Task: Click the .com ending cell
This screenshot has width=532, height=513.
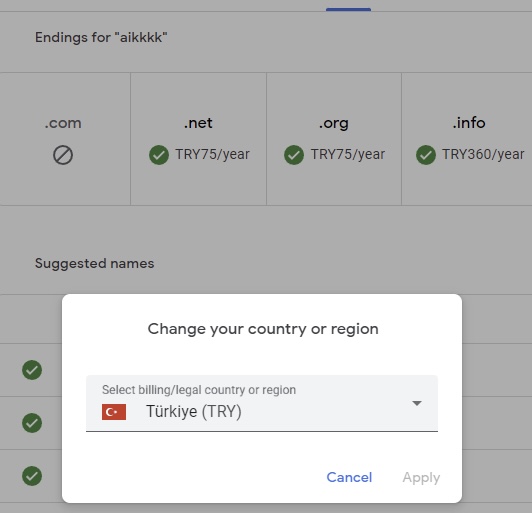Action: click(65, 139)
